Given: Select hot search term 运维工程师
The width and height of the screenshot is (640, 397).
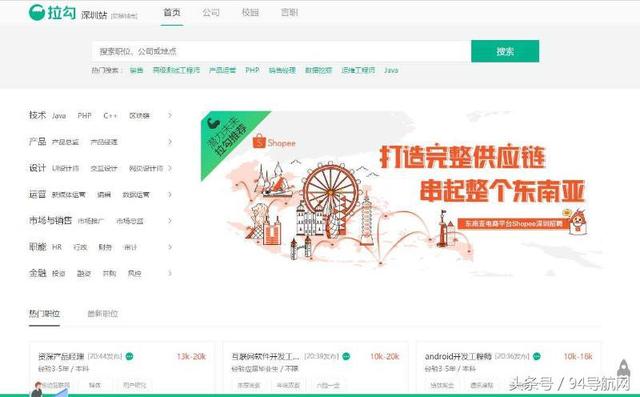Looking at the screenshot, I should [358, 70].
